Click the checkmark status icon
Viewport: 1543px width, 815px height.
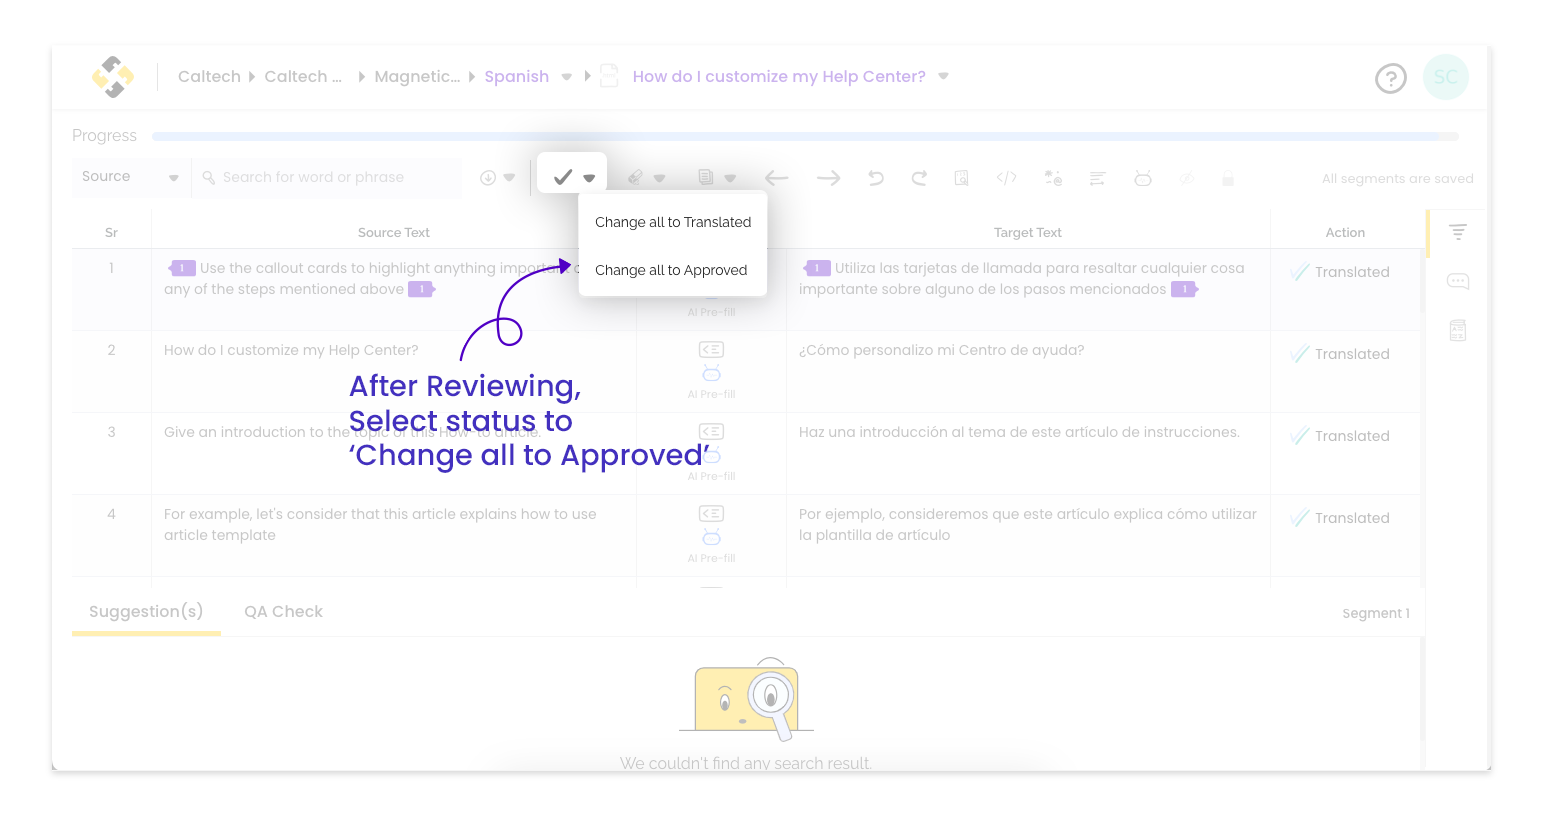(x=563, y=177)
